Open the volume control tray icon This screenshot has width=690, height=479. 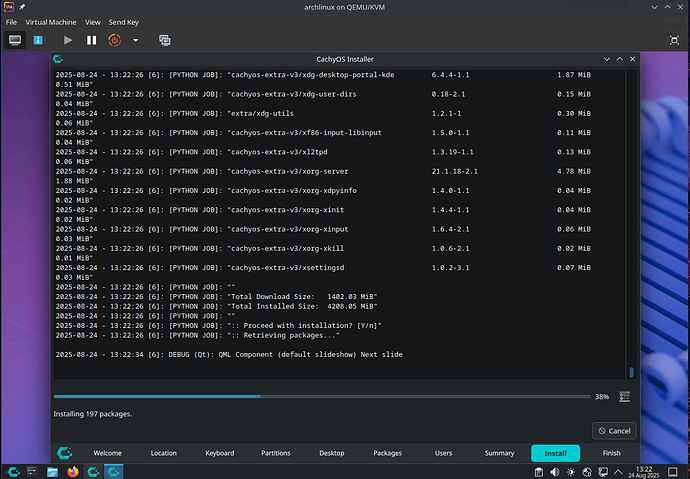point(554,472)
